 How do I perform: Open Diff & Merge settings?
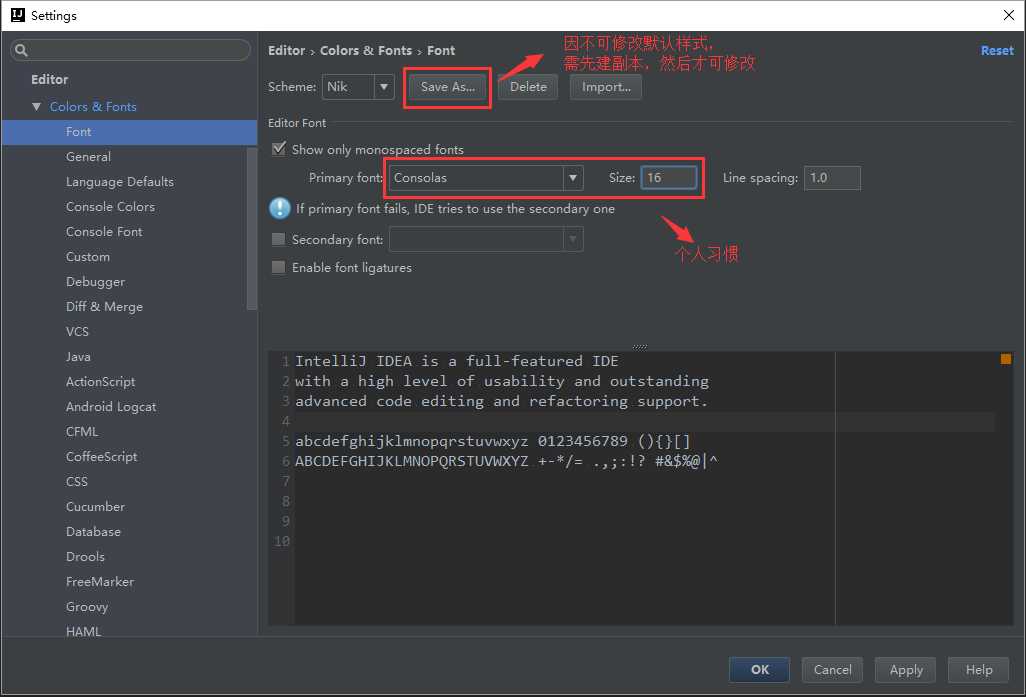[104, 306]
